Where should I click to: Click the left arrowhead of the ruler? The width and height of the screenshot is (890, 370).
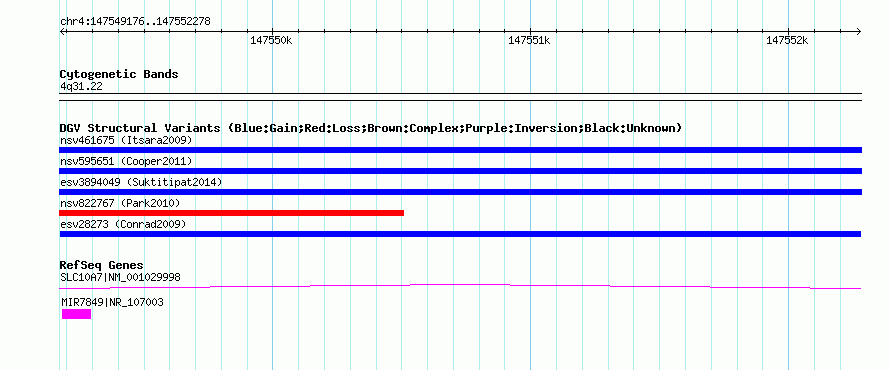(63, 32)
